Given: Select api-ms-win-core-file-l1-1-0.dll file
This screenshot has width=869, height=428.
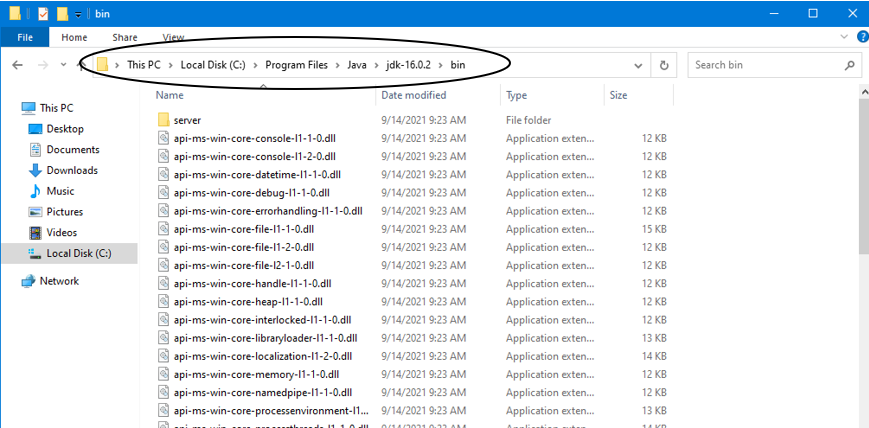Looking at the screenshot, I should 244,229.
